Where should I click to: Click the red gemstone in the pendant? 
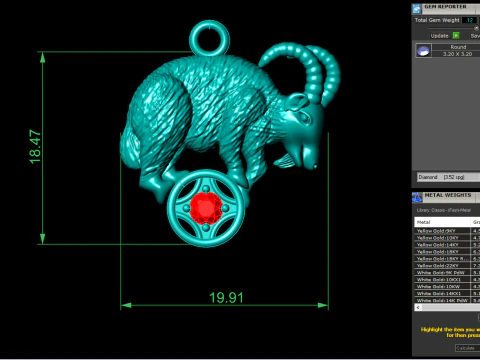pos(206,207)
